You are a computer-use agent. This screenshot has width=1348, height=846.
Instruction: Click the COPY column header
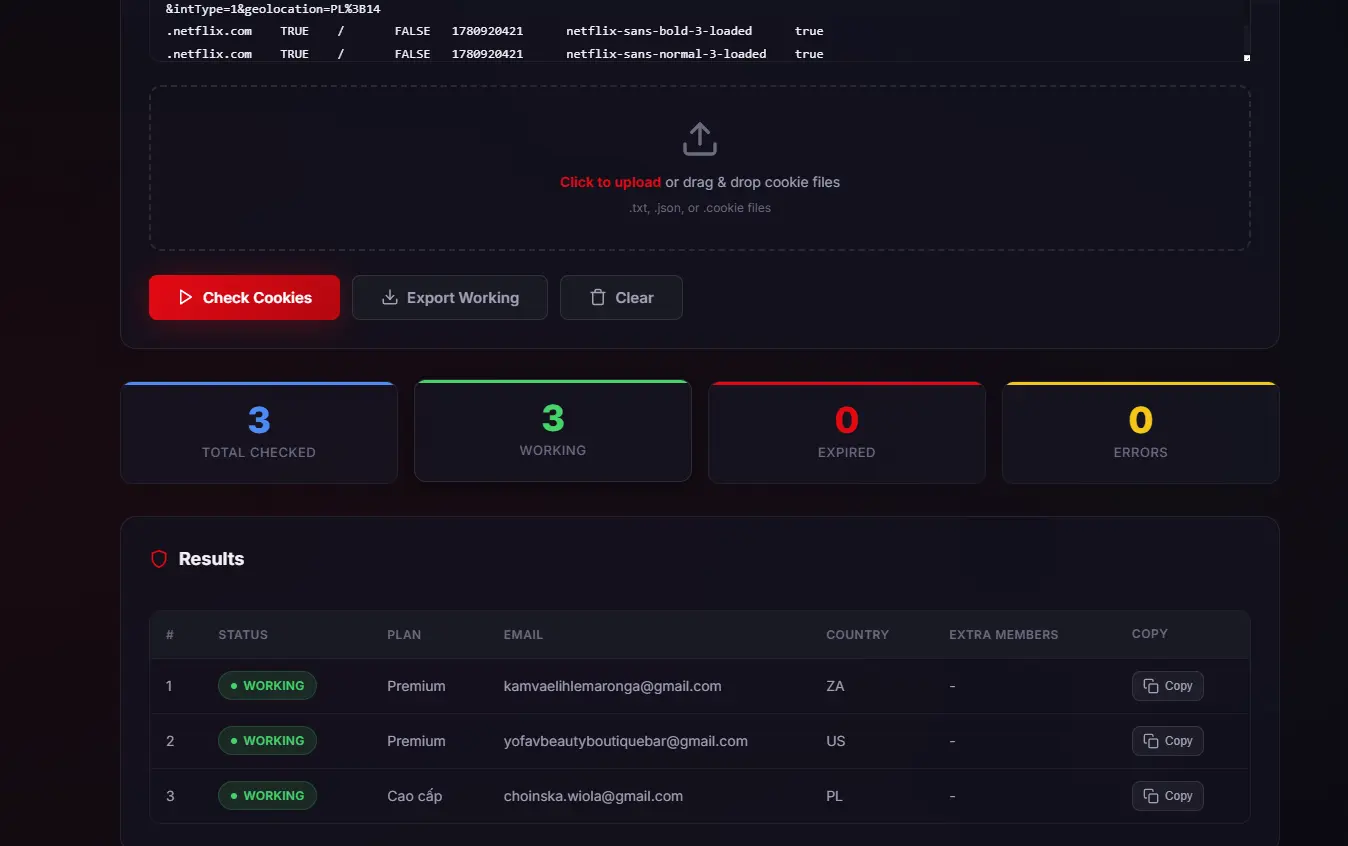point(1150,634)
